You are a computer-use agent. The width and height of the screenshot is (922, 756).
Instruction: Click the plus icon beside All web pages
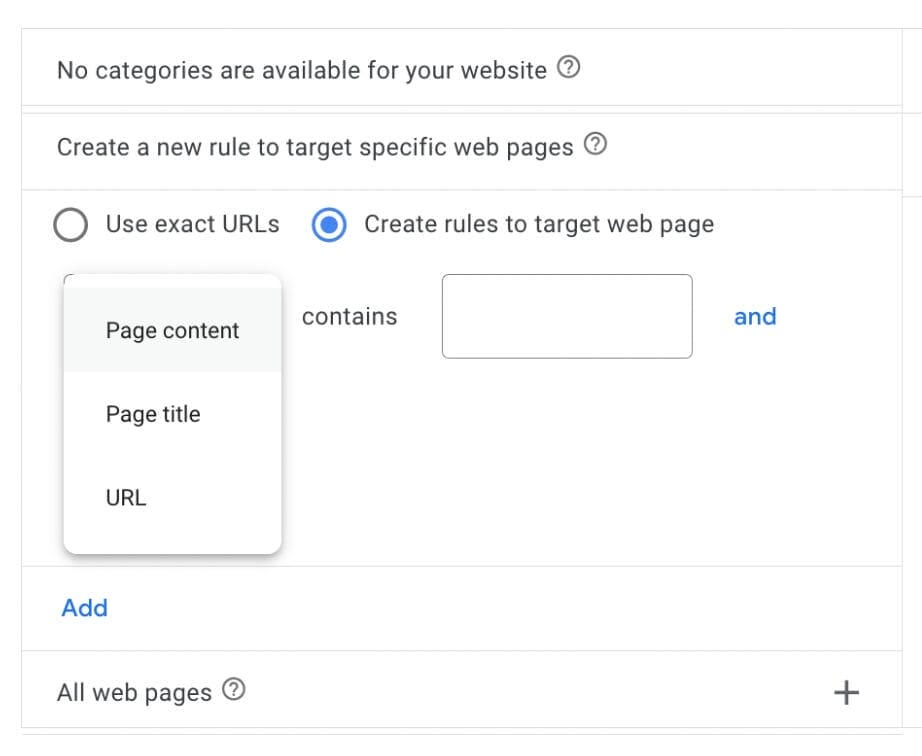[846, 691]
